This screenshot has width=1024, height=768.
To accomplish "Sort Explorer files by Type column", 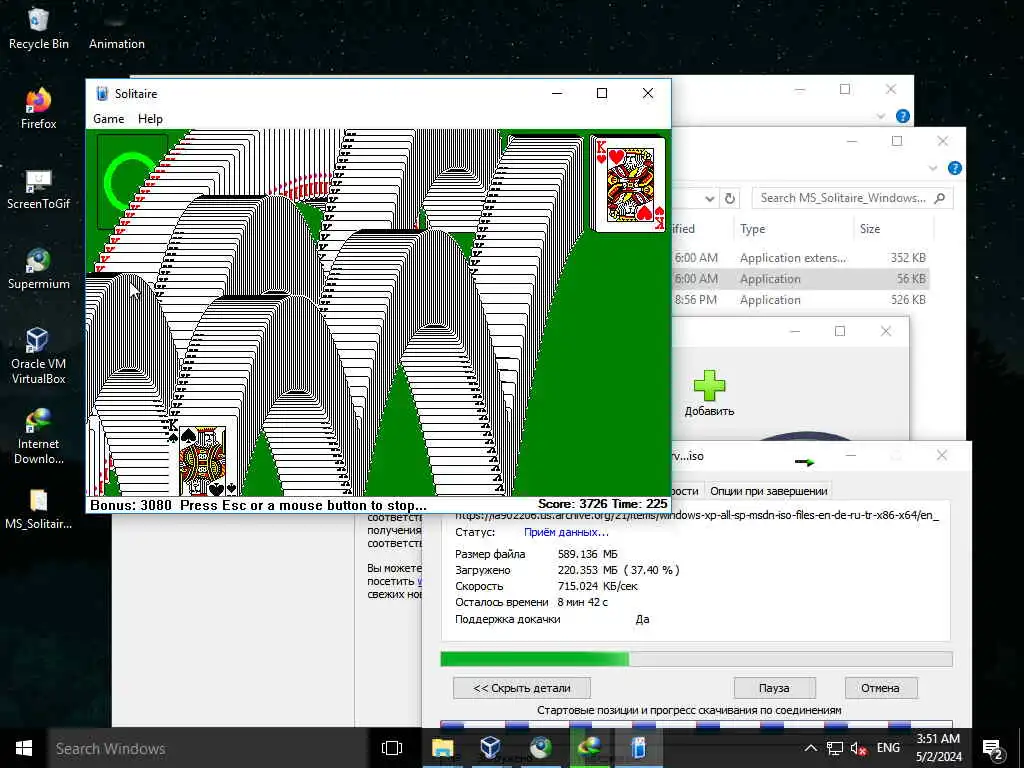I will coord(752,229).
